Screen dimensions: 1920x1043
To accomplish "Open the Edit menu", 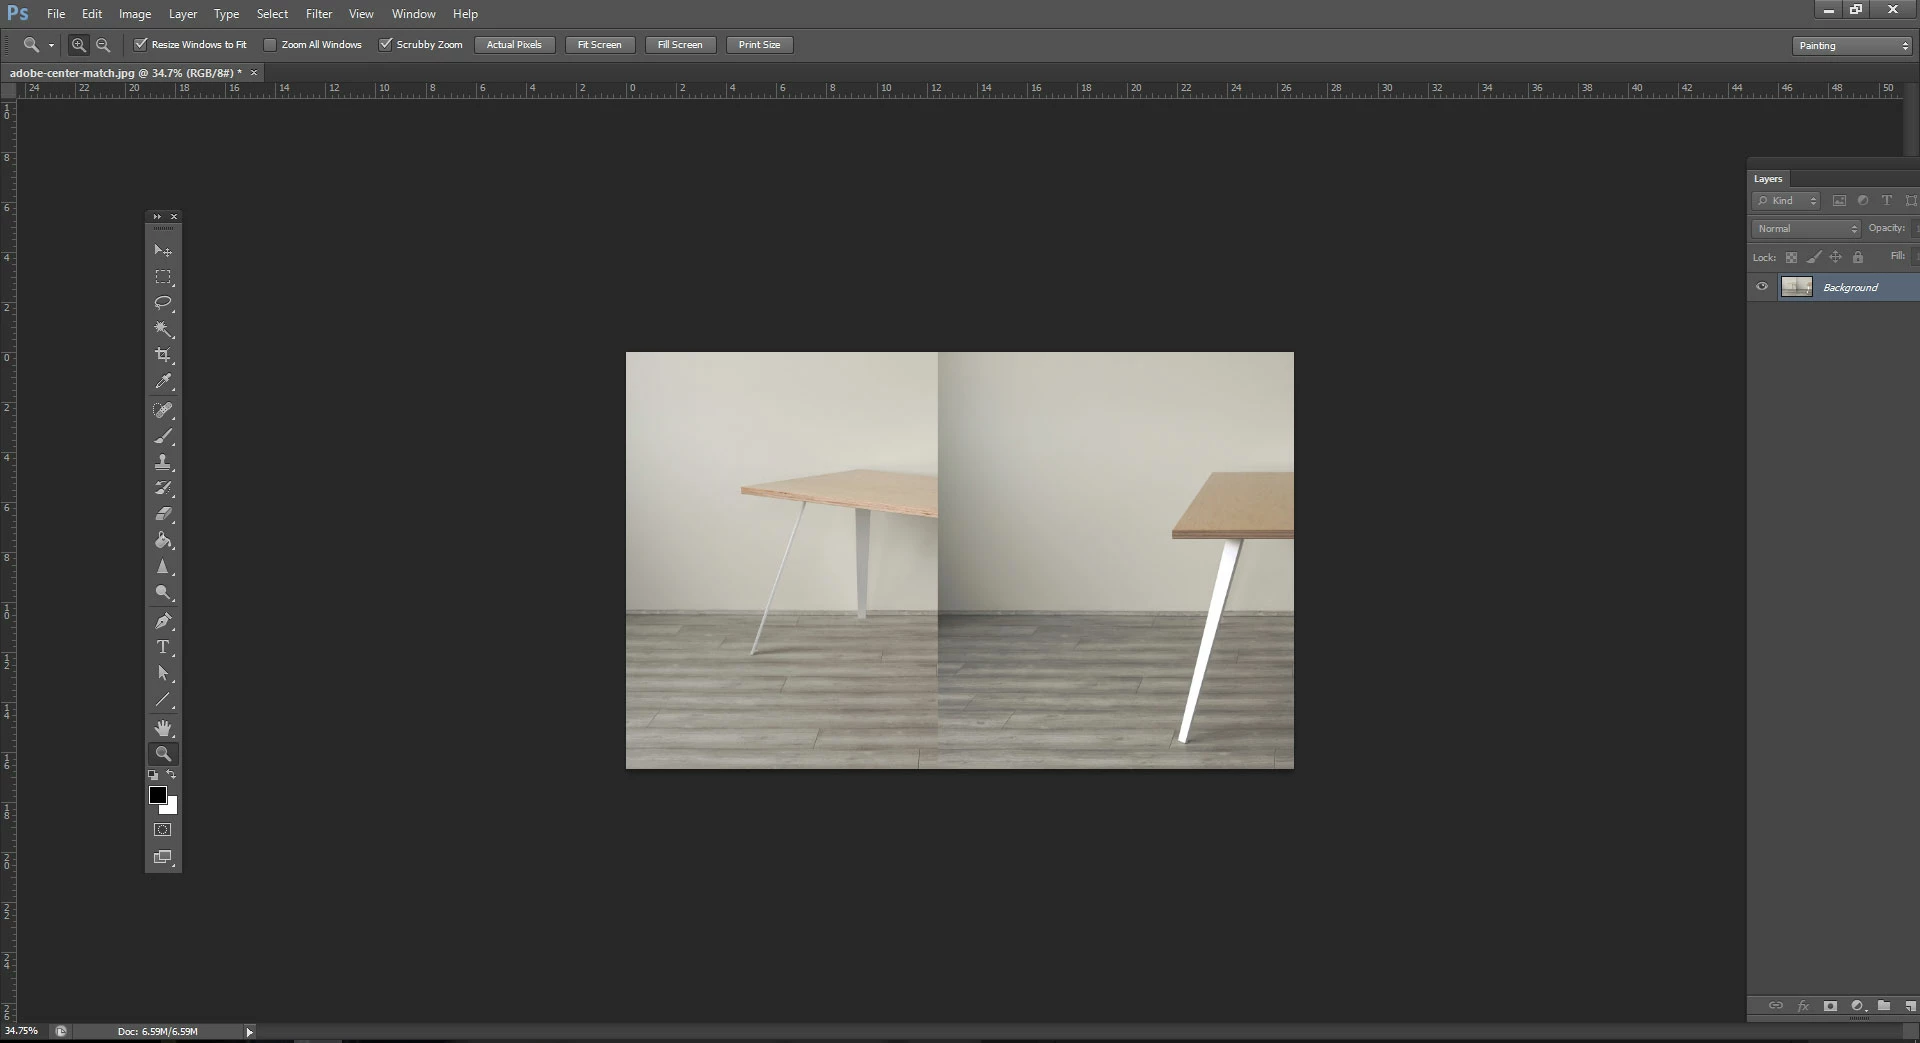I will tap(92, 14).
